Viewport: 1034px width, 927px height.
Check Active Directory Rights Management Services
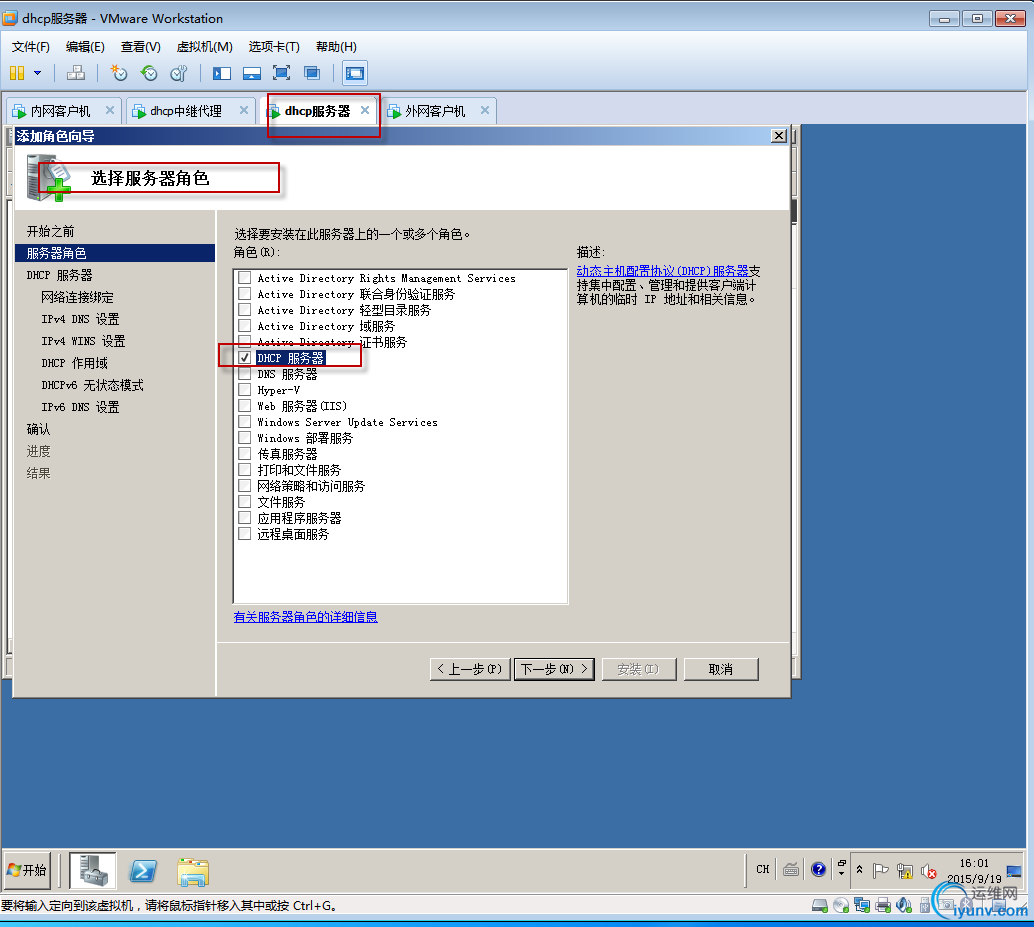[245, 278]
